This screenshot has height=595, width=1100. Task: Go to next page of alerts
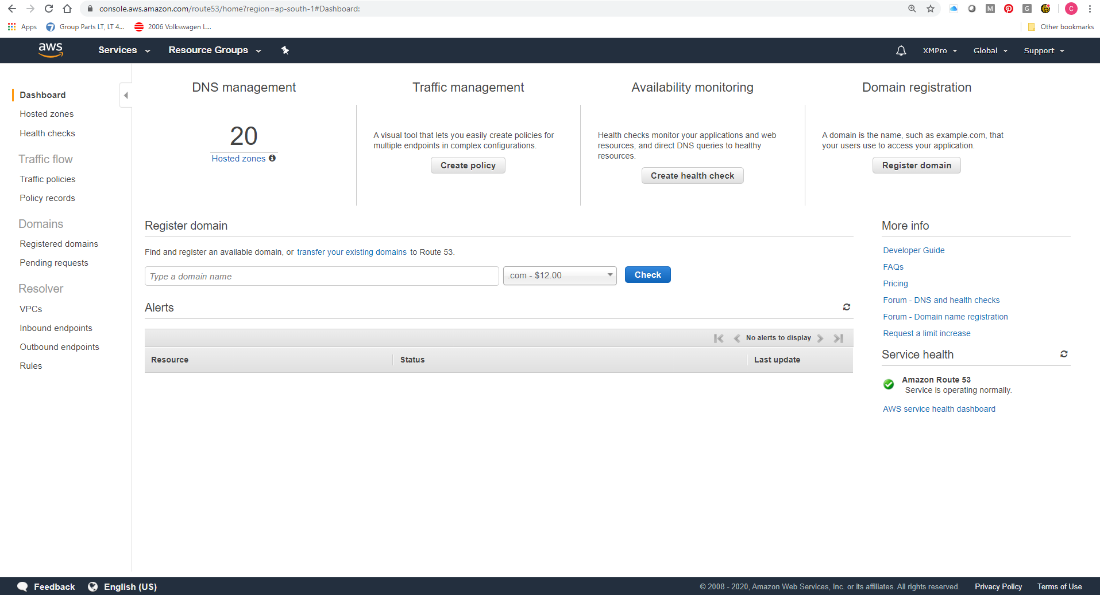coord(820,338)
